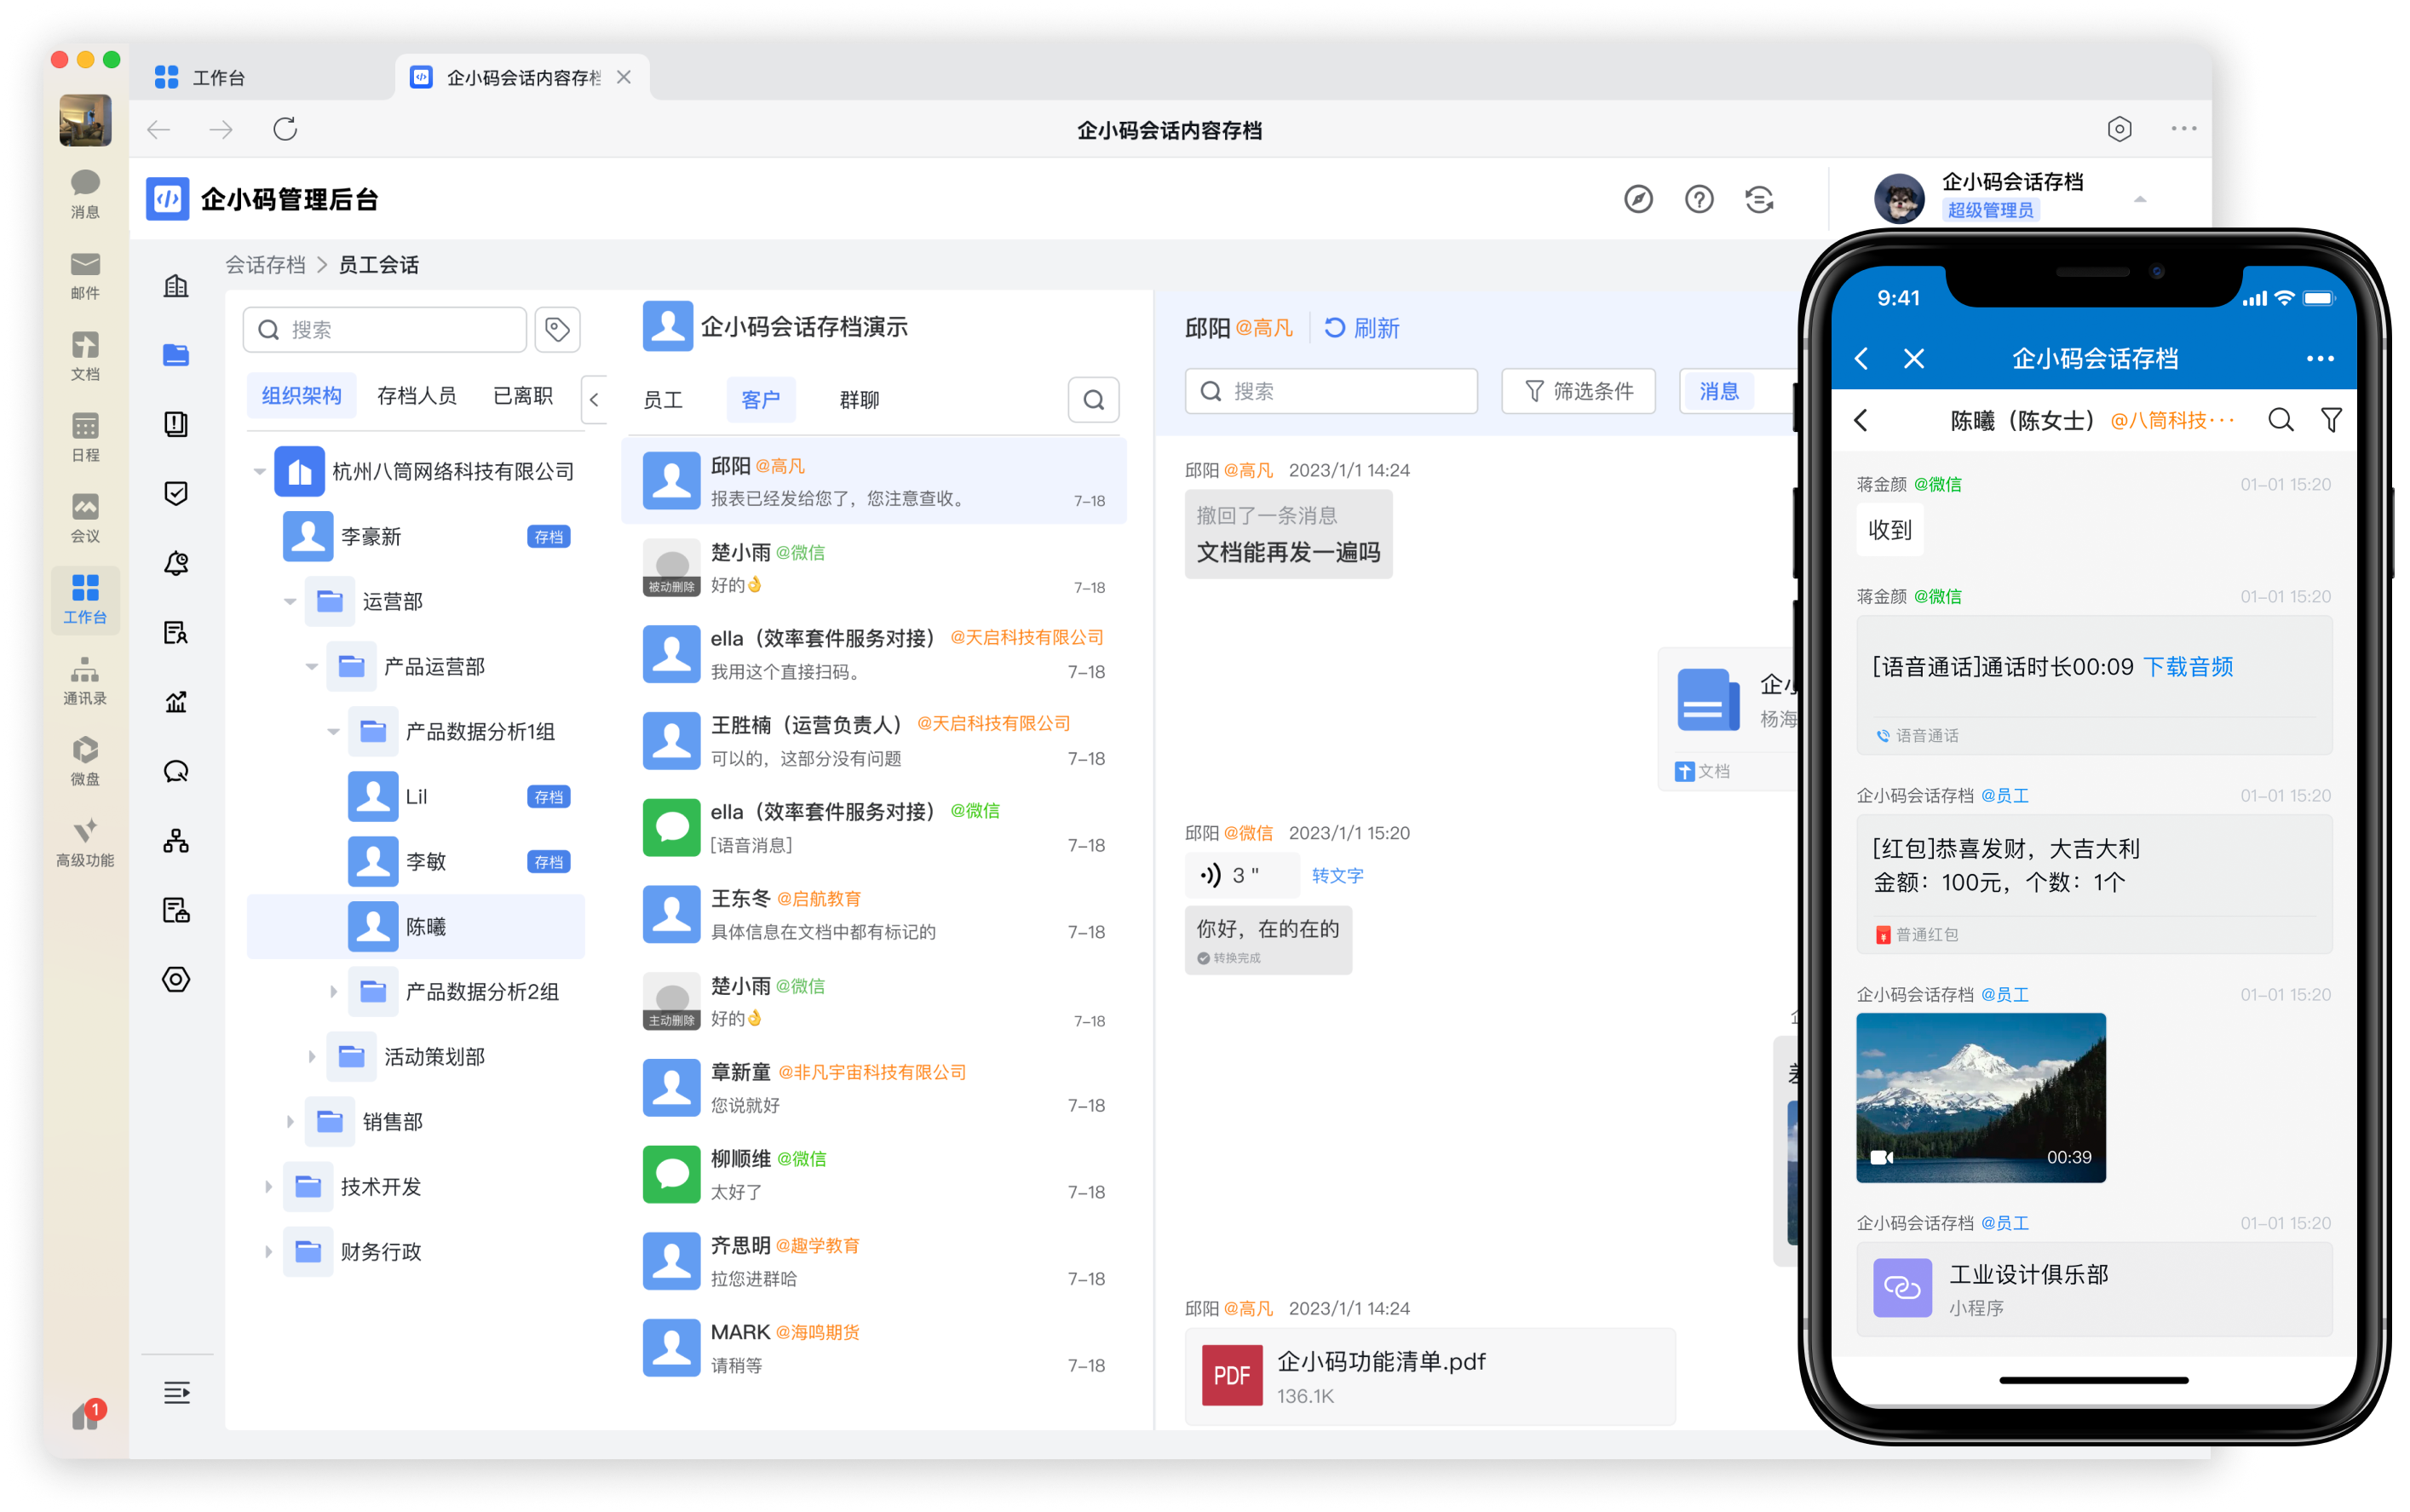Click the blue folder archive icon in sidebar
The width and height of the screenshot is (2410, 1512).
(x=176, y=355)
